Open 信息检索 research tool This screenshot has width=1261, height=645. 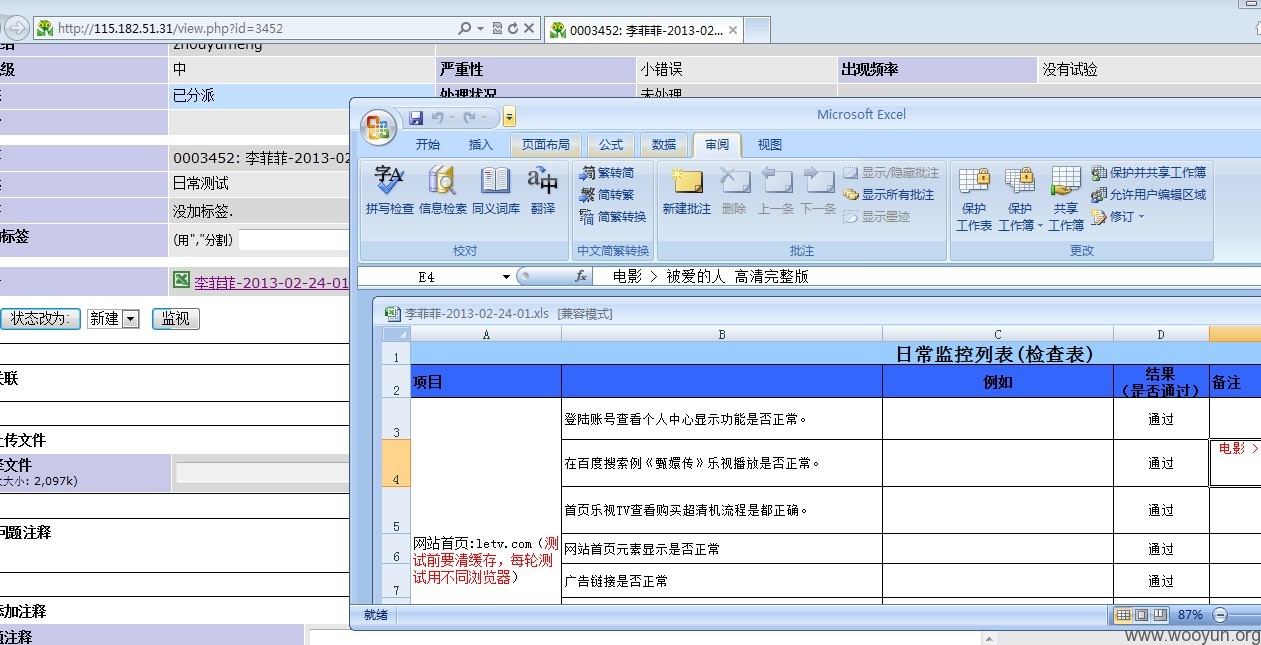[x=442, y=190]
